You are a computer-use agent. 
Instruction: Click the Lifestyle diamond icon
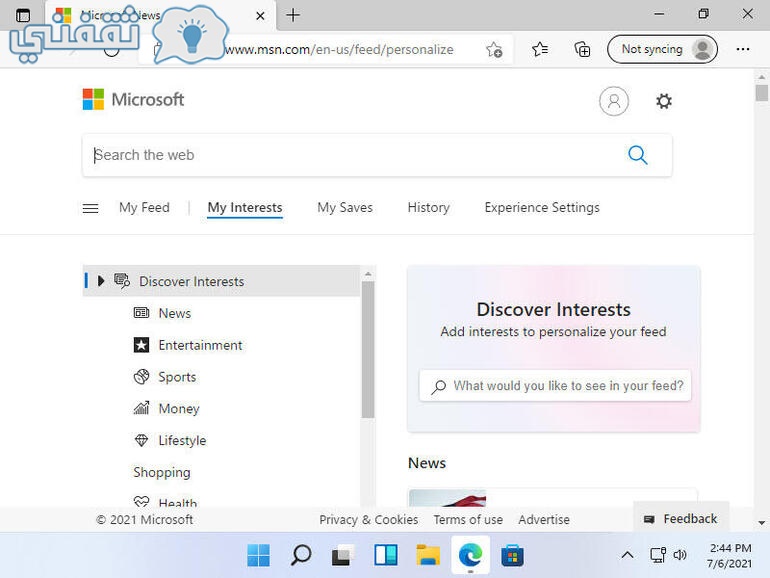pyautogui.click(x=141, y=440)
